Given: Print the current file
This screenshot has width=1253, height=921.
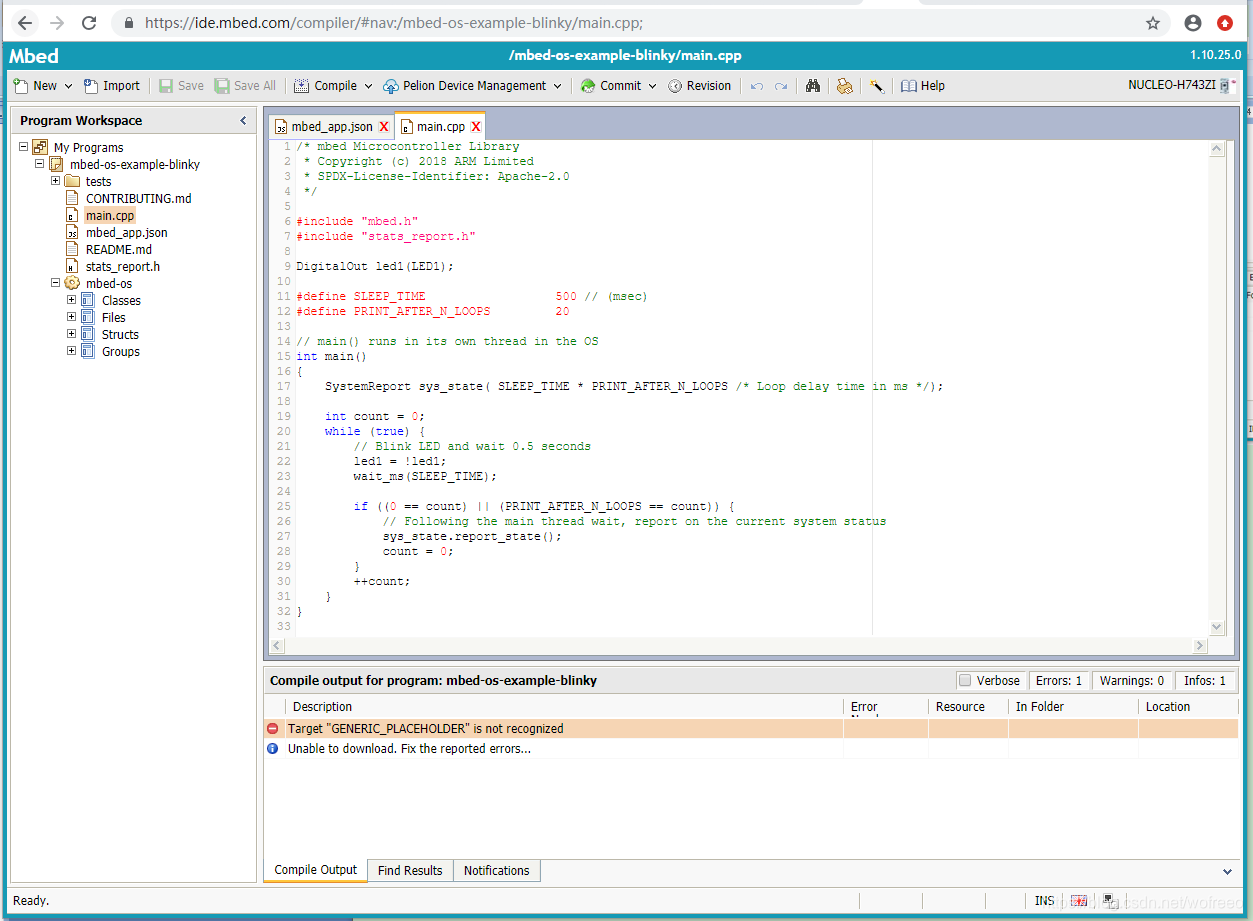Looking at the screenshot, I should (845, 86).
